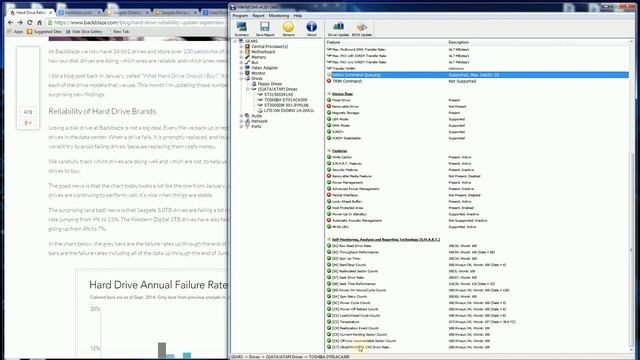Expand the Network node

pyautogui.click(x=241, y=121)
